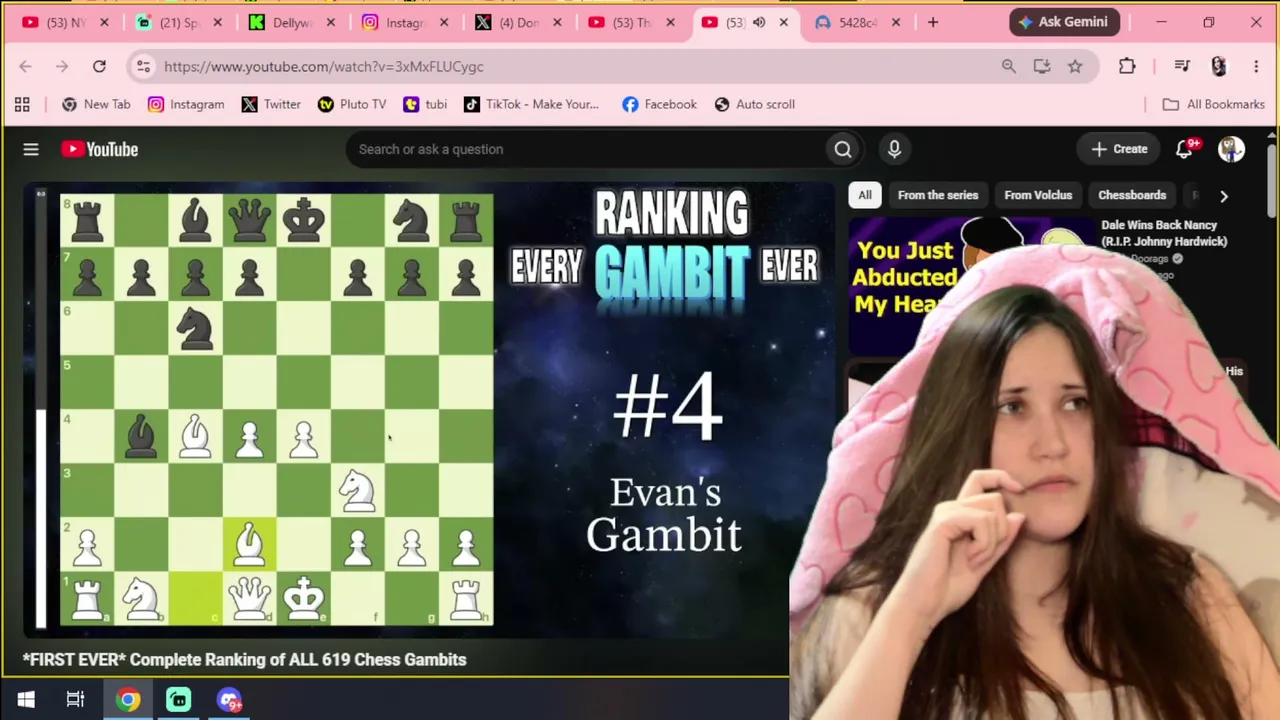Viewport: 1280px width, 720px height.
Task: Close the NY YouTube tab
Action: pyautogui.click(x=104, y=22)
